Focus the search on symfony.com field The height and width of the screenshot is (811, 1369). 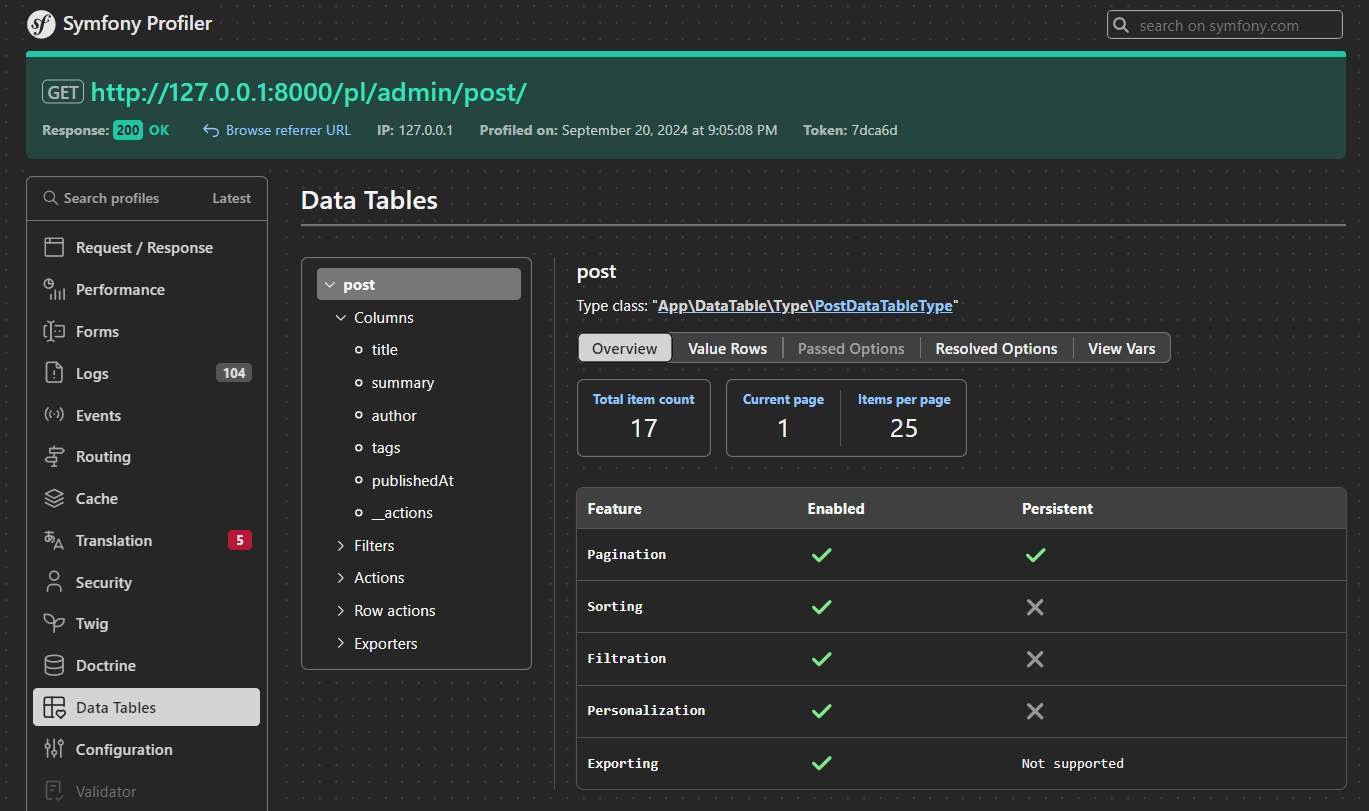pos(1225,25)
